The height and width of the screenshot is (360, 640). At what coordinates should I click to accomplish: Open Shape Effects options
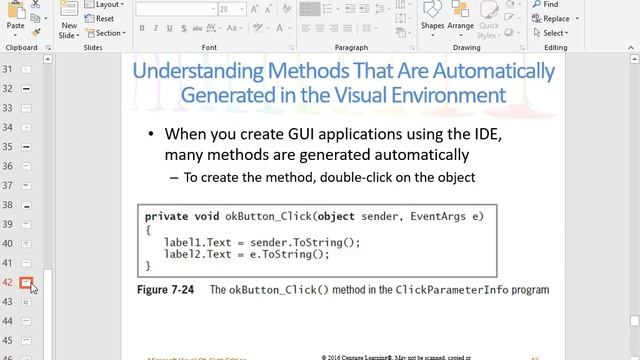512,32
